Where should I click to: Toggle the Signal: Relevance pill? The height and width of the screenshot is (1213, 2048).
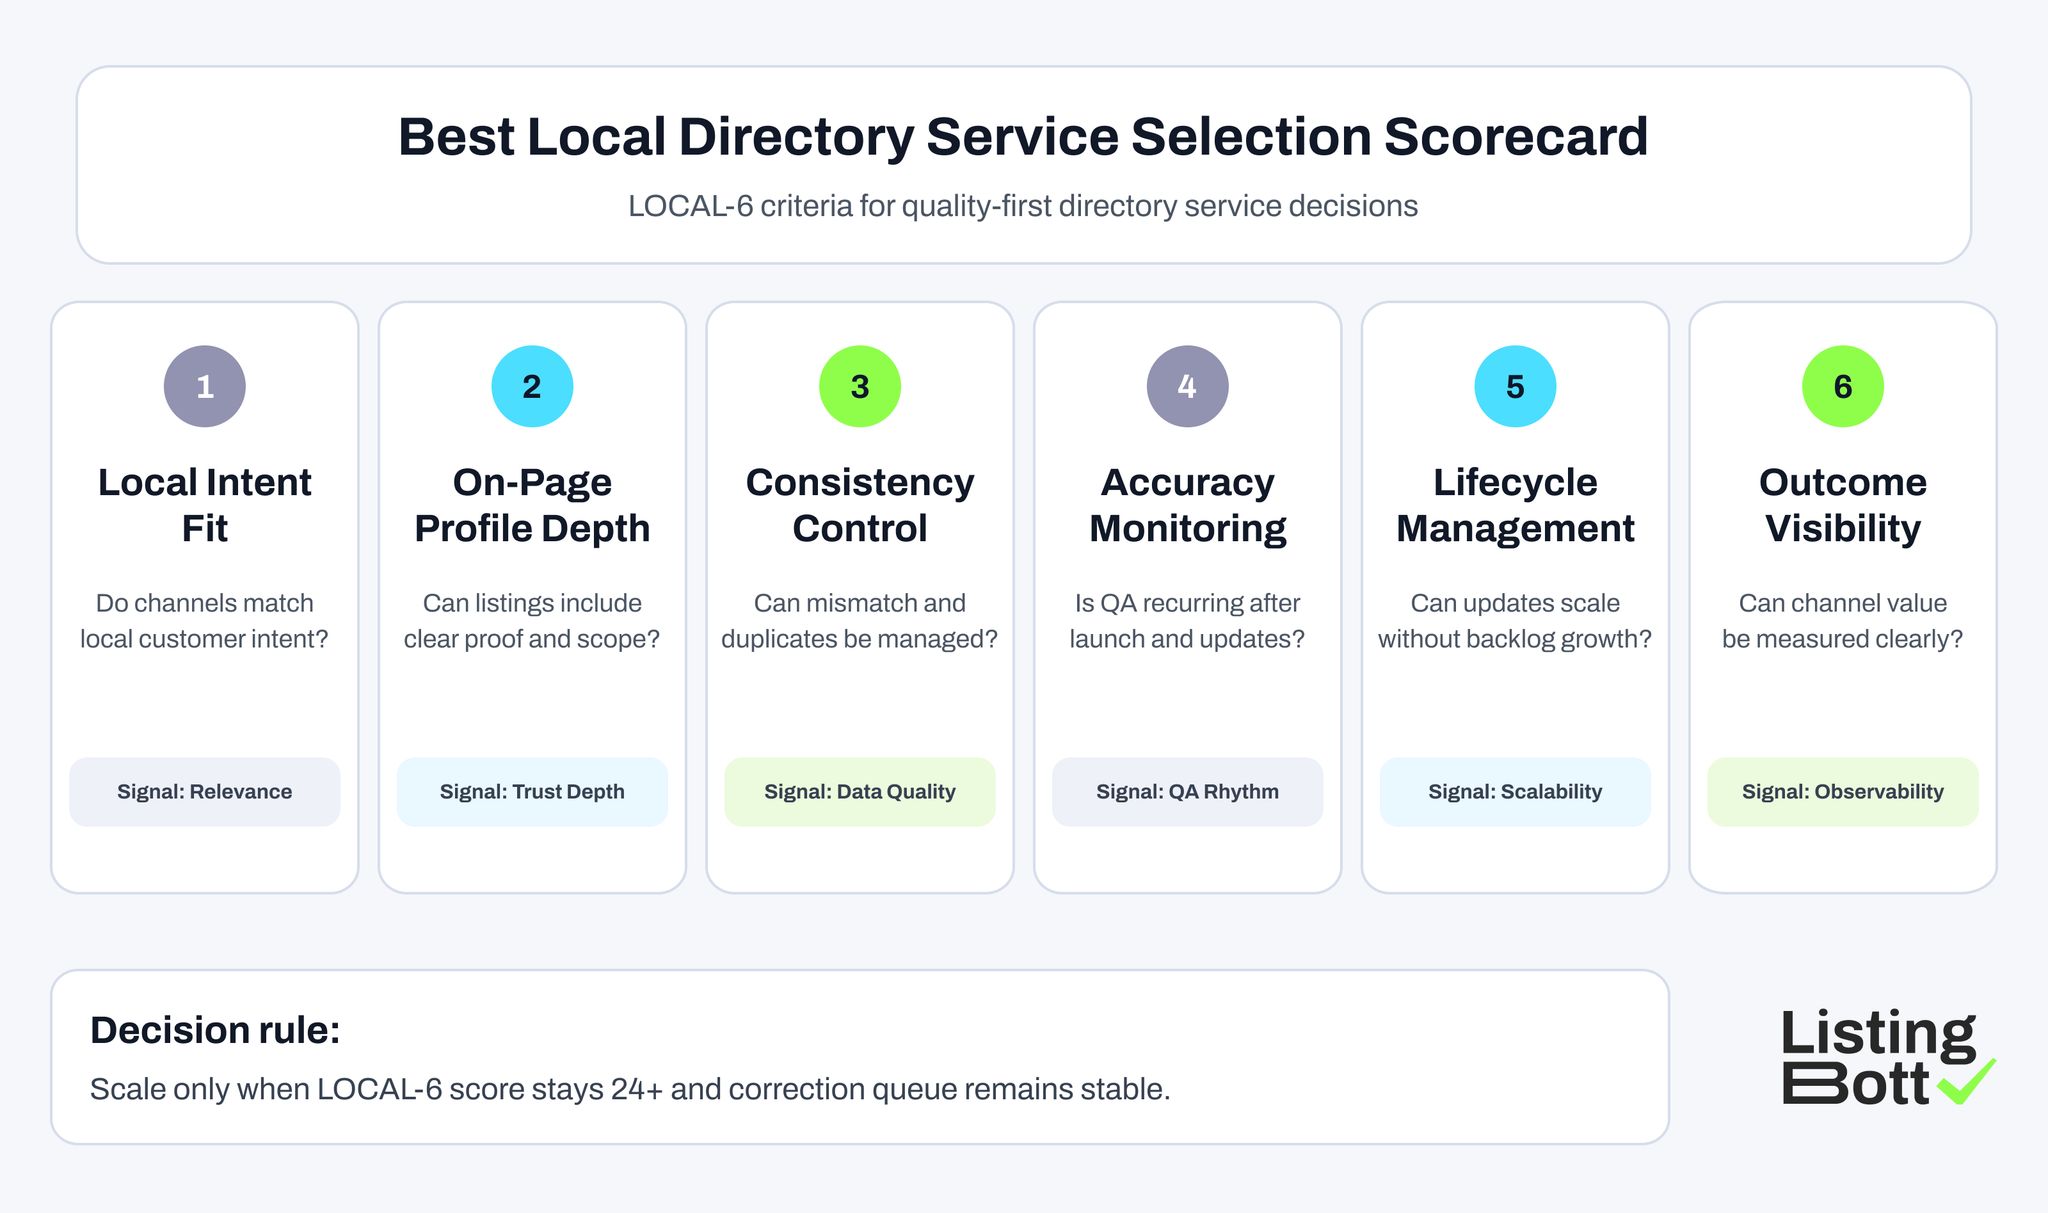tap(204, 791)
